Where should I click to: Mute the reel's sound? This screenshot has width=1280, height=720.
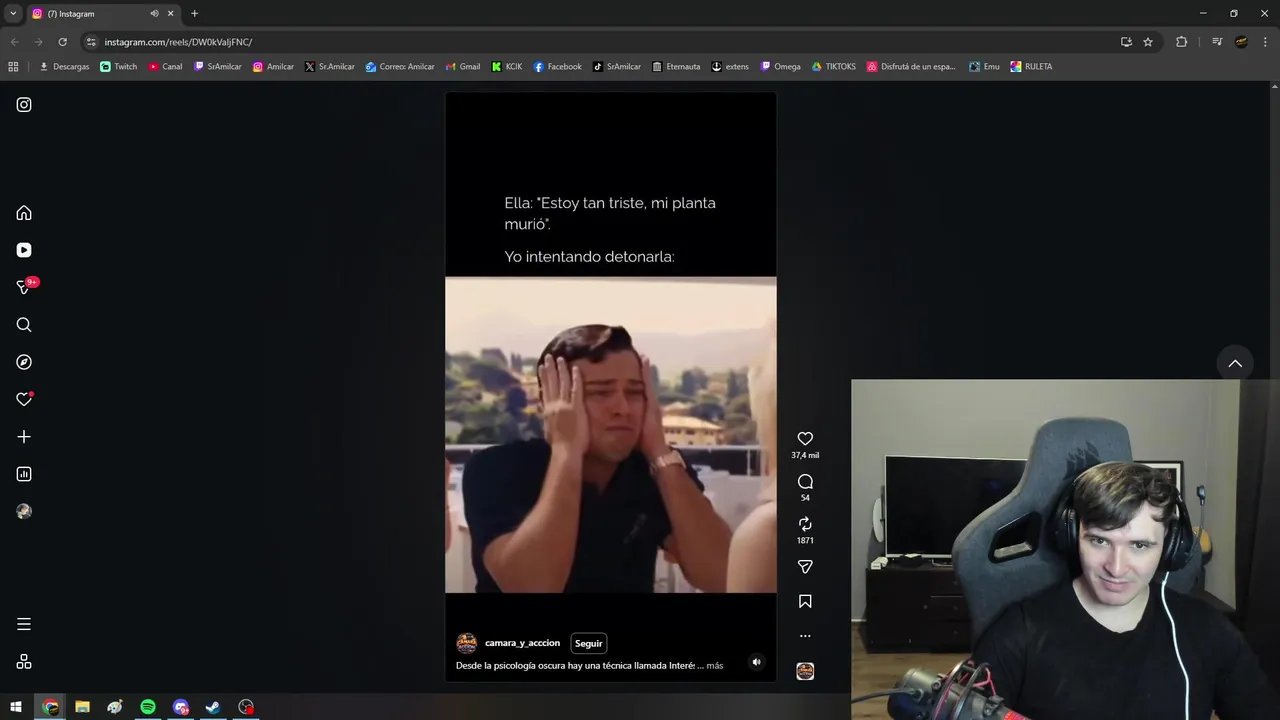pyautogui.click(x=756, y=662)
